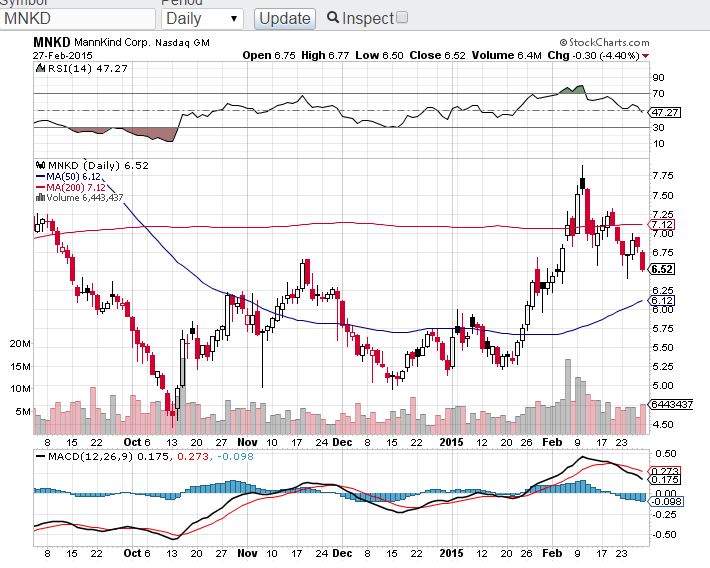Click the RSI(14) legend line icon

[39, 68]
